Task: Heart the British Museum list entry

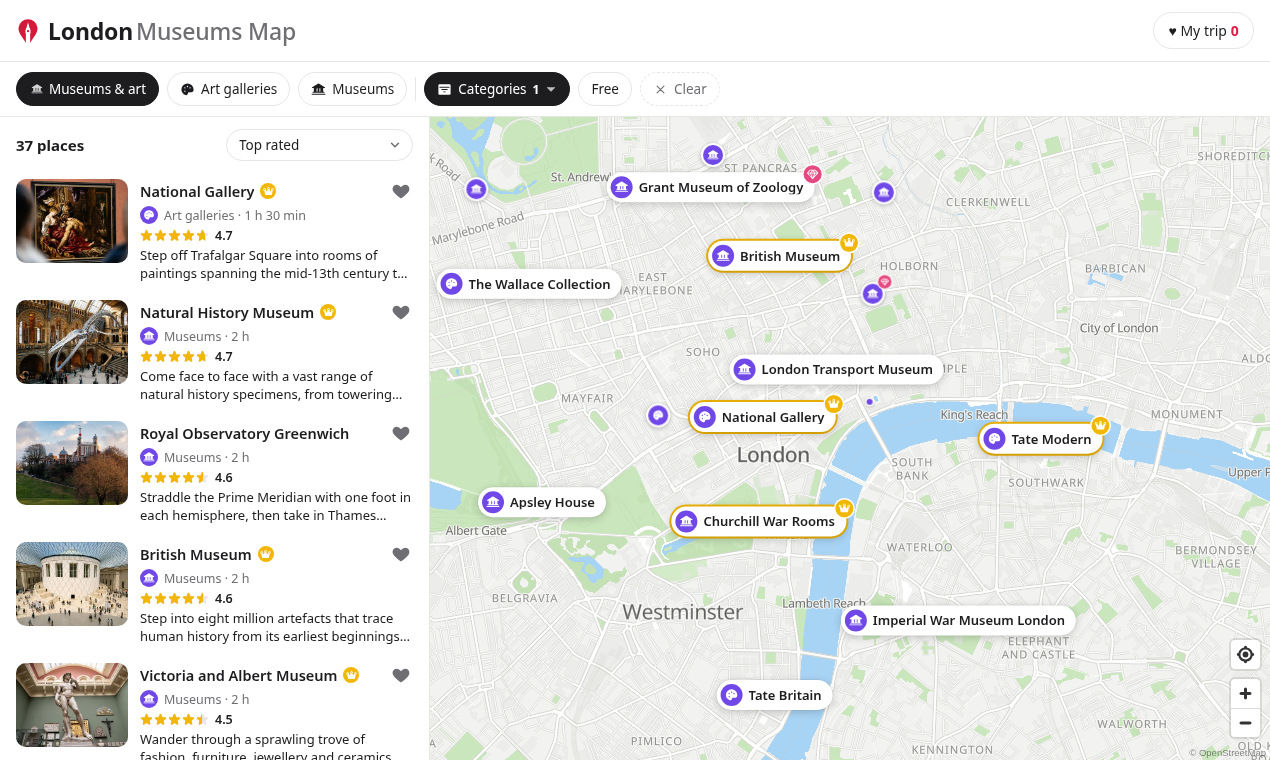Action: click(401, 555)
